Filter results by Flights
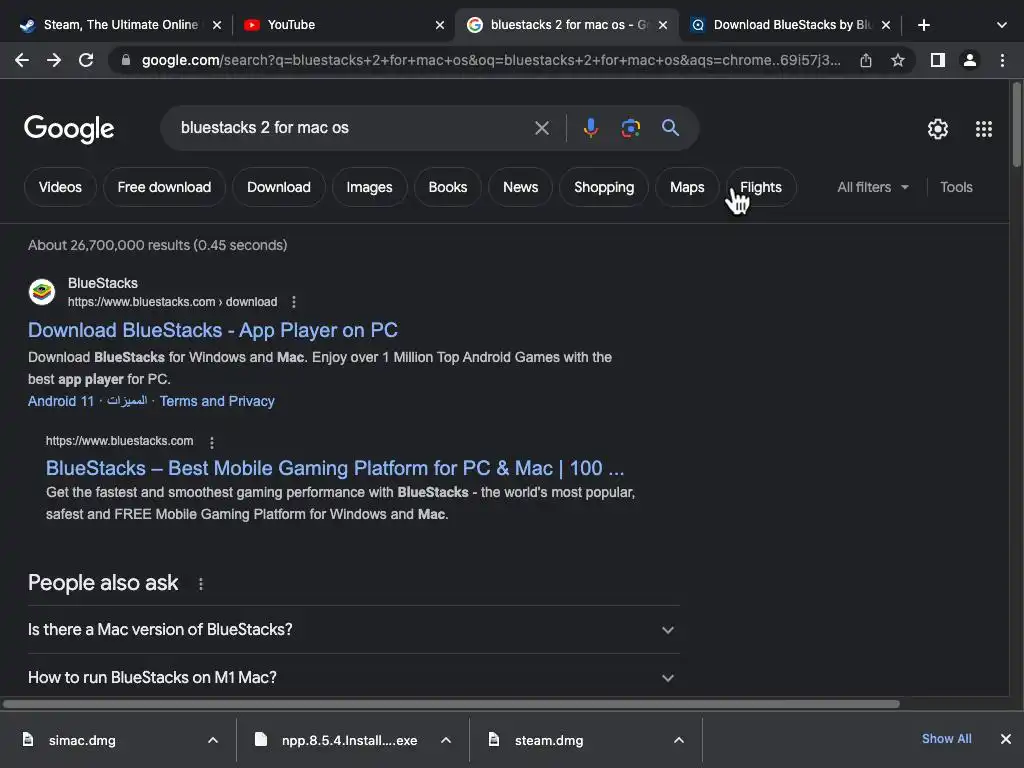The image size is (1024, 768). [761, 187]
